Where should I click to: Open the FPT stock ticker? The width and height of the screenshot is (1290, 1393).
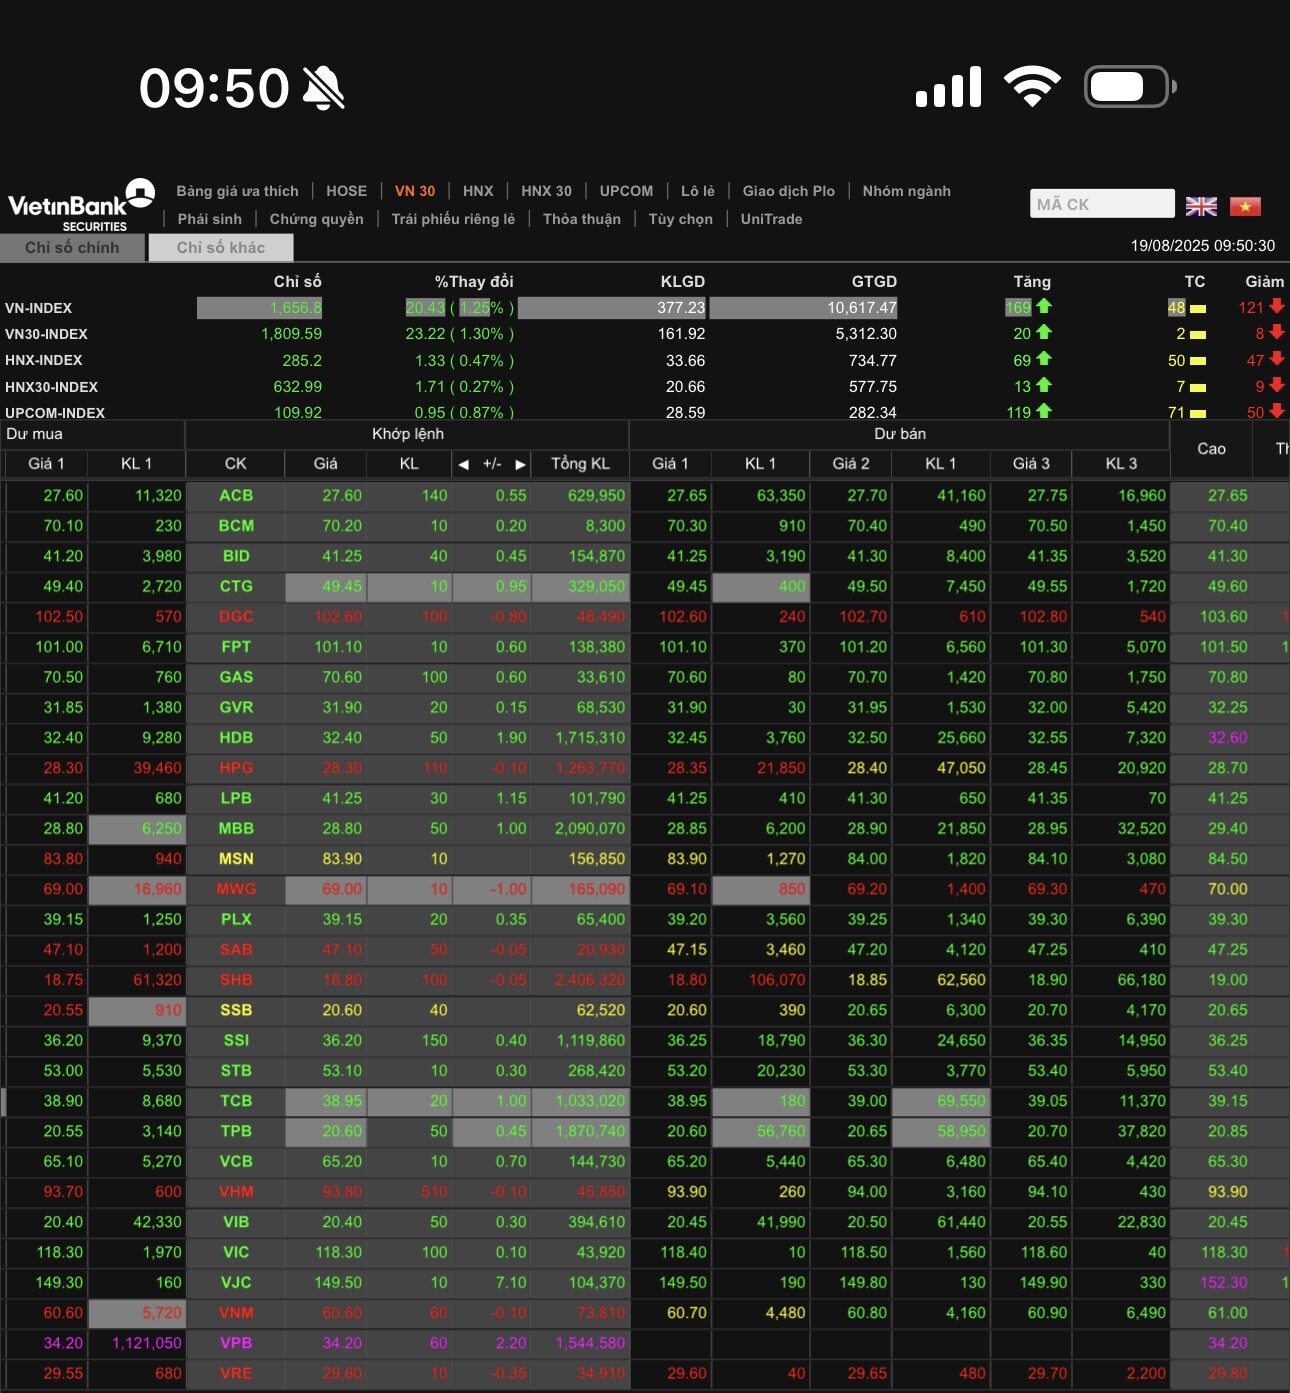pos(236,647)
